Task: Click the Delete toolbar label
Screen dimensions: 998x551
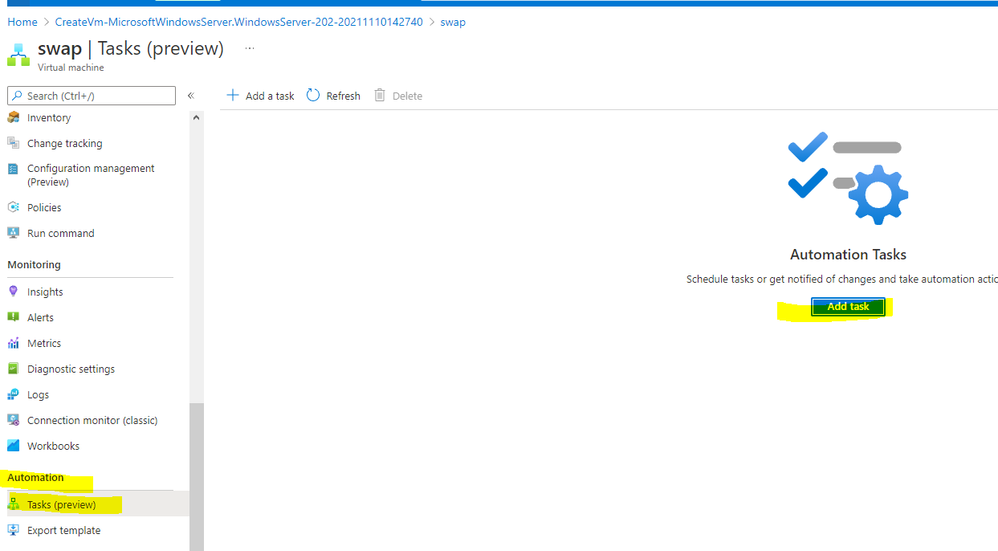Action: [407, 95]
